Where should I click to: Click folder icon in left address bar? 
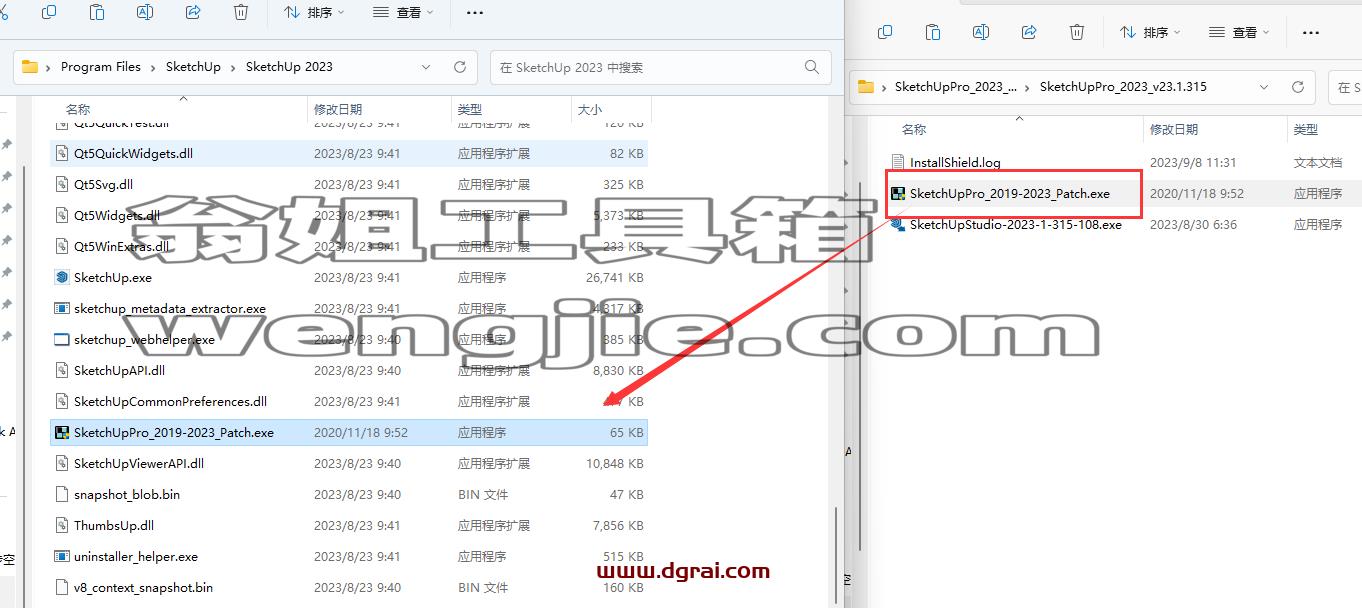coord(30,67)
